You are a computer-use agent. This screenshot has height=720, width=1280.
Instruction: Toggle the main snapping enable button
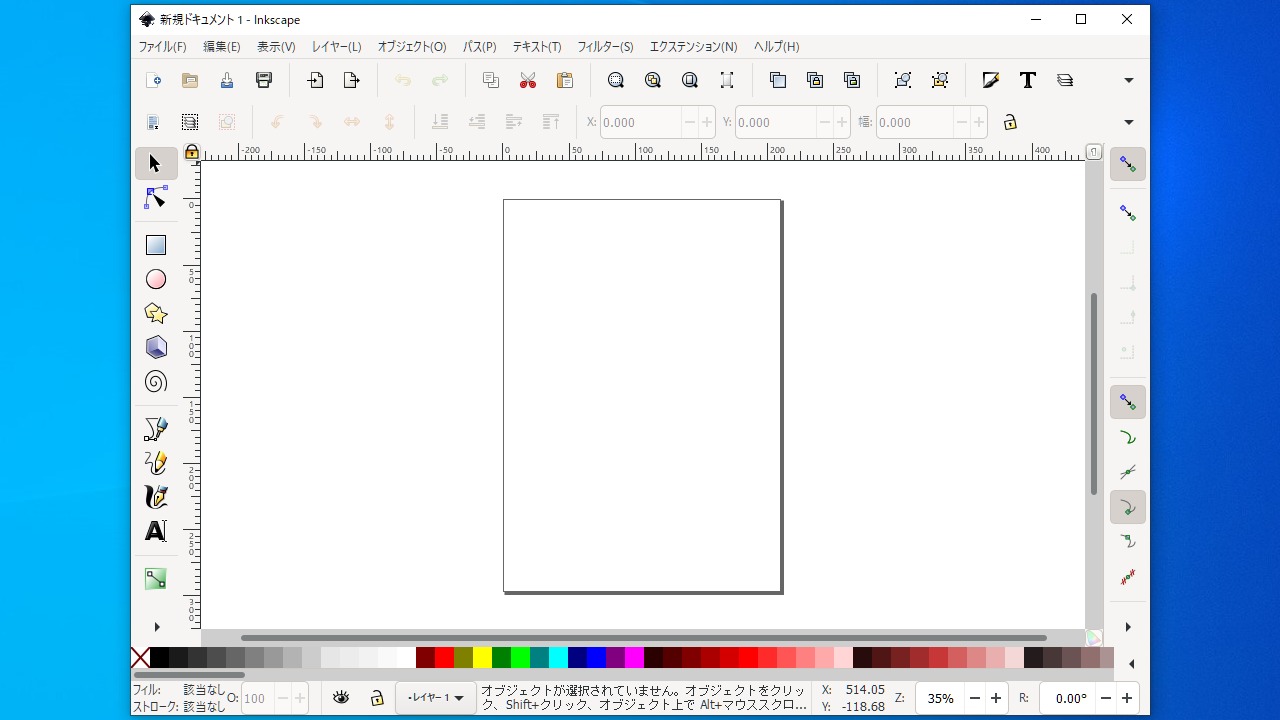click(1128, 164)
